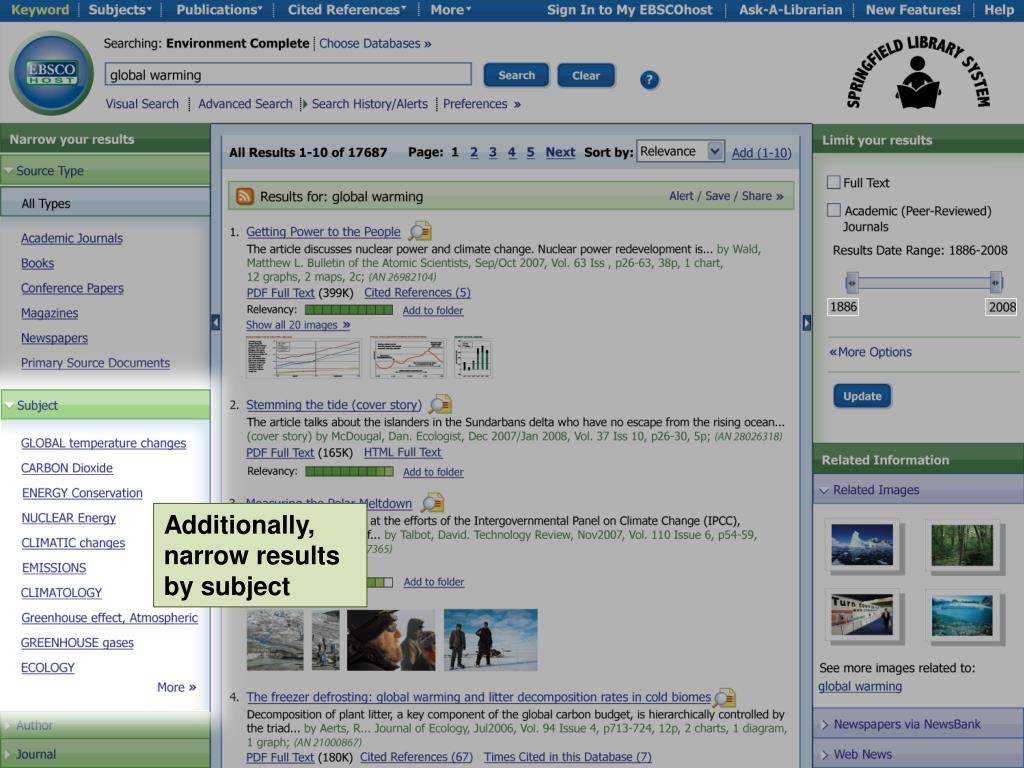
Task: Click the EBSCOhost logo
Action: point(52,73)
